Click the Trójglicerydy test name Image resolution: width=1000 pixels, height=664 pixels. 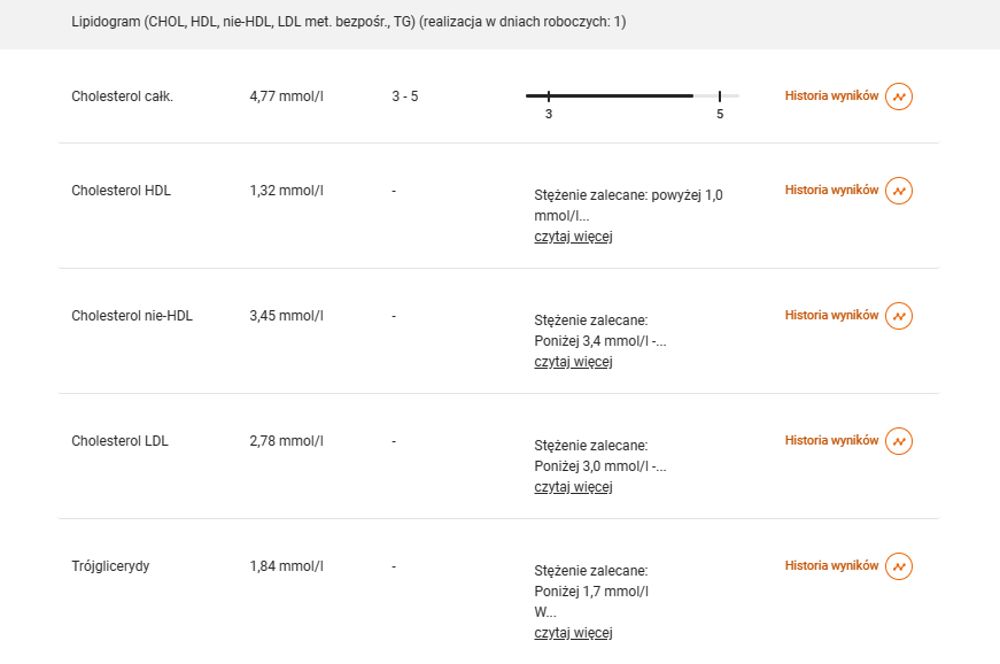[110, 566]
